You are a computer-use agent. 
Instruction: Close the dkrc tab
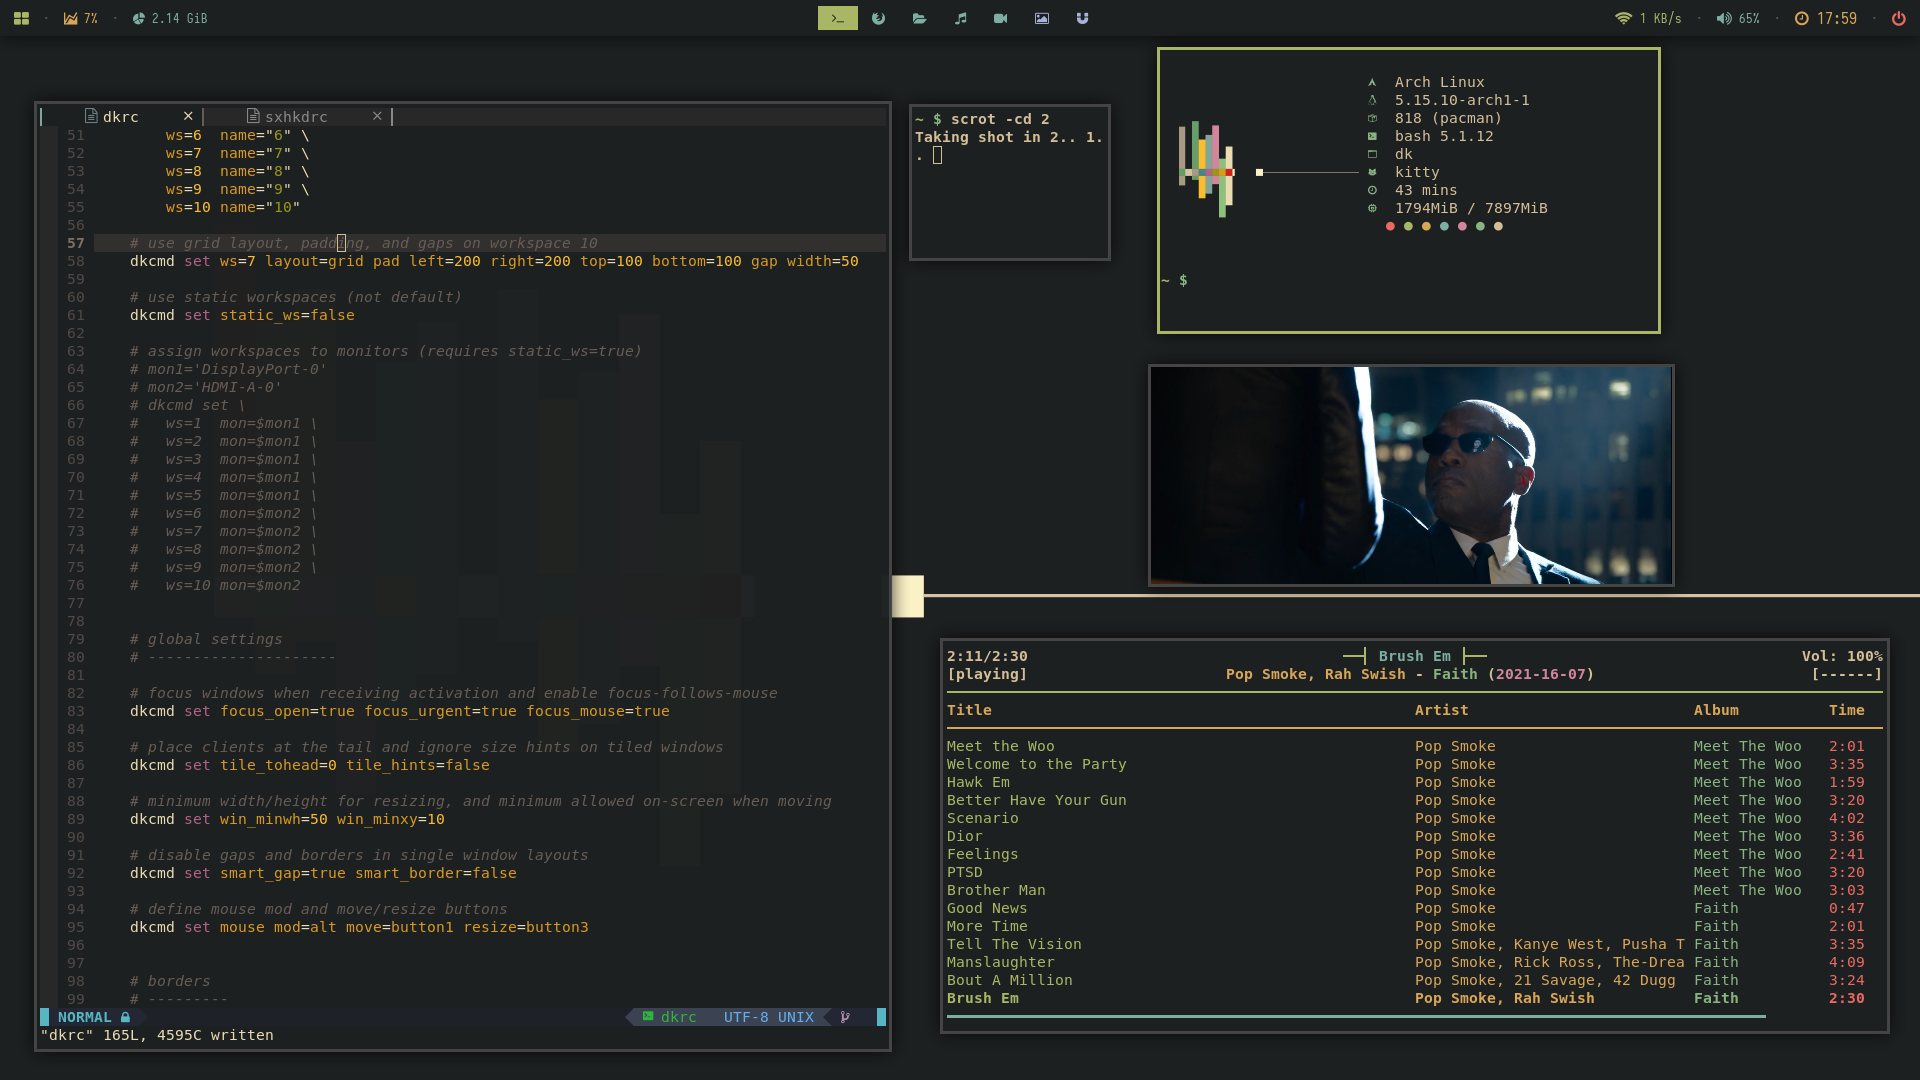(188, 116)
